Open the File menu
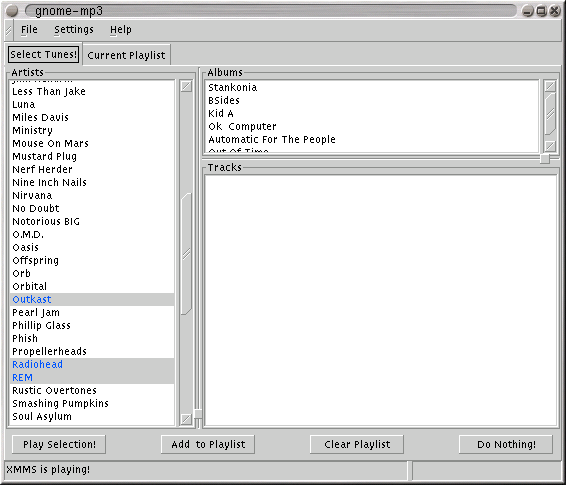Image resolution: width=566 pixels, height=485 pixels. tap(29, 30)
